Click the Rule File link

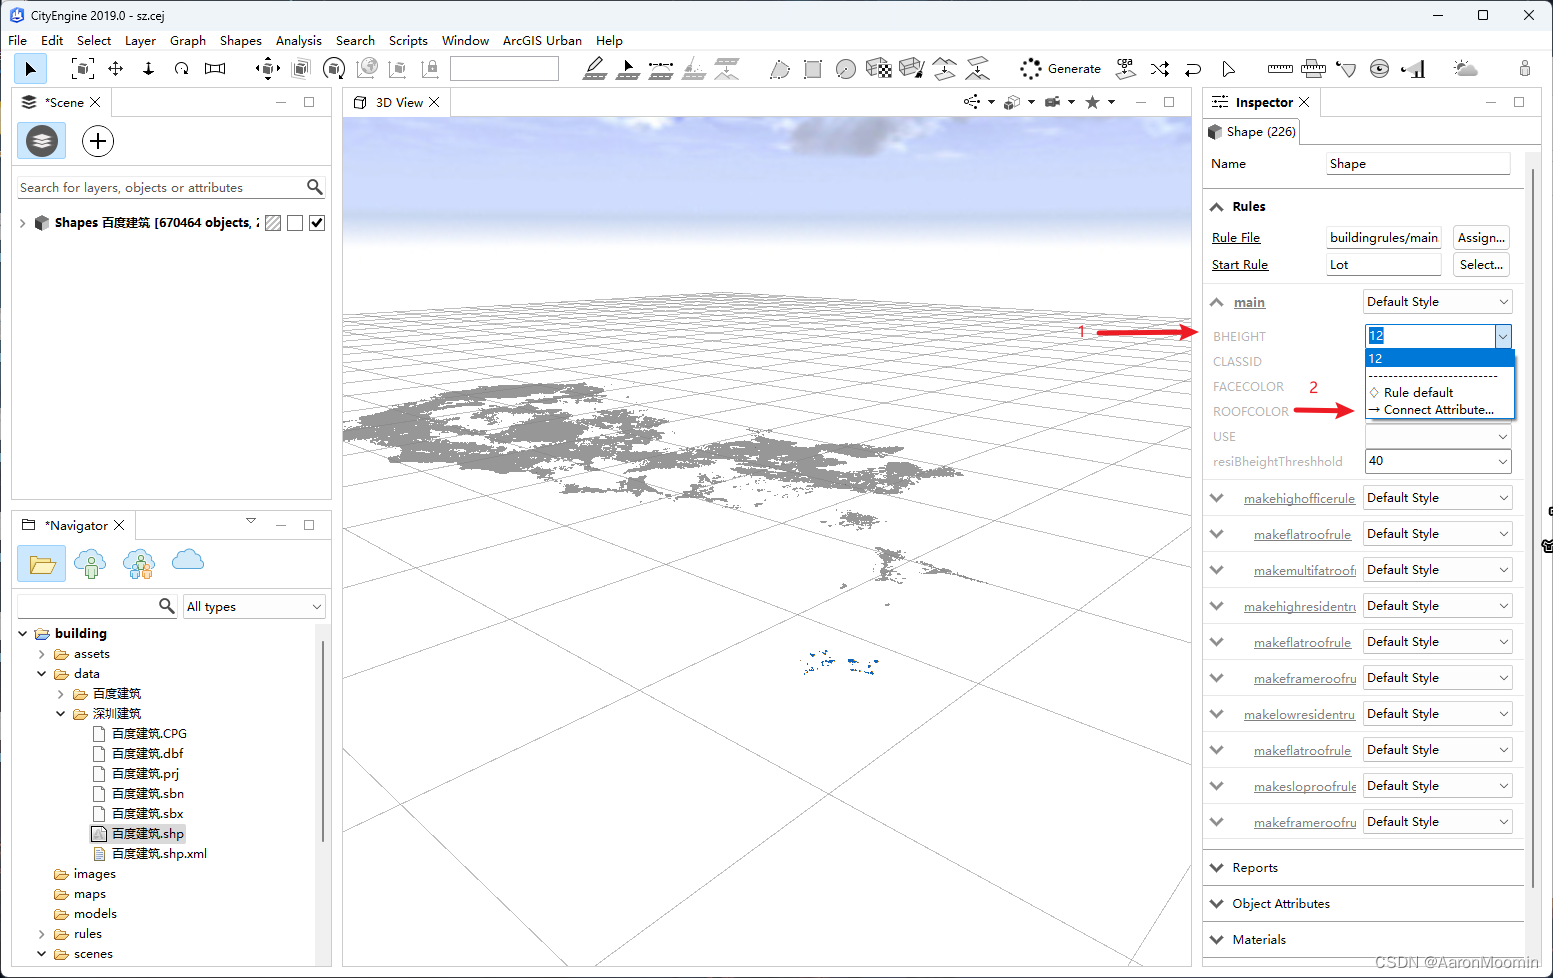(x=1236, y=238)
